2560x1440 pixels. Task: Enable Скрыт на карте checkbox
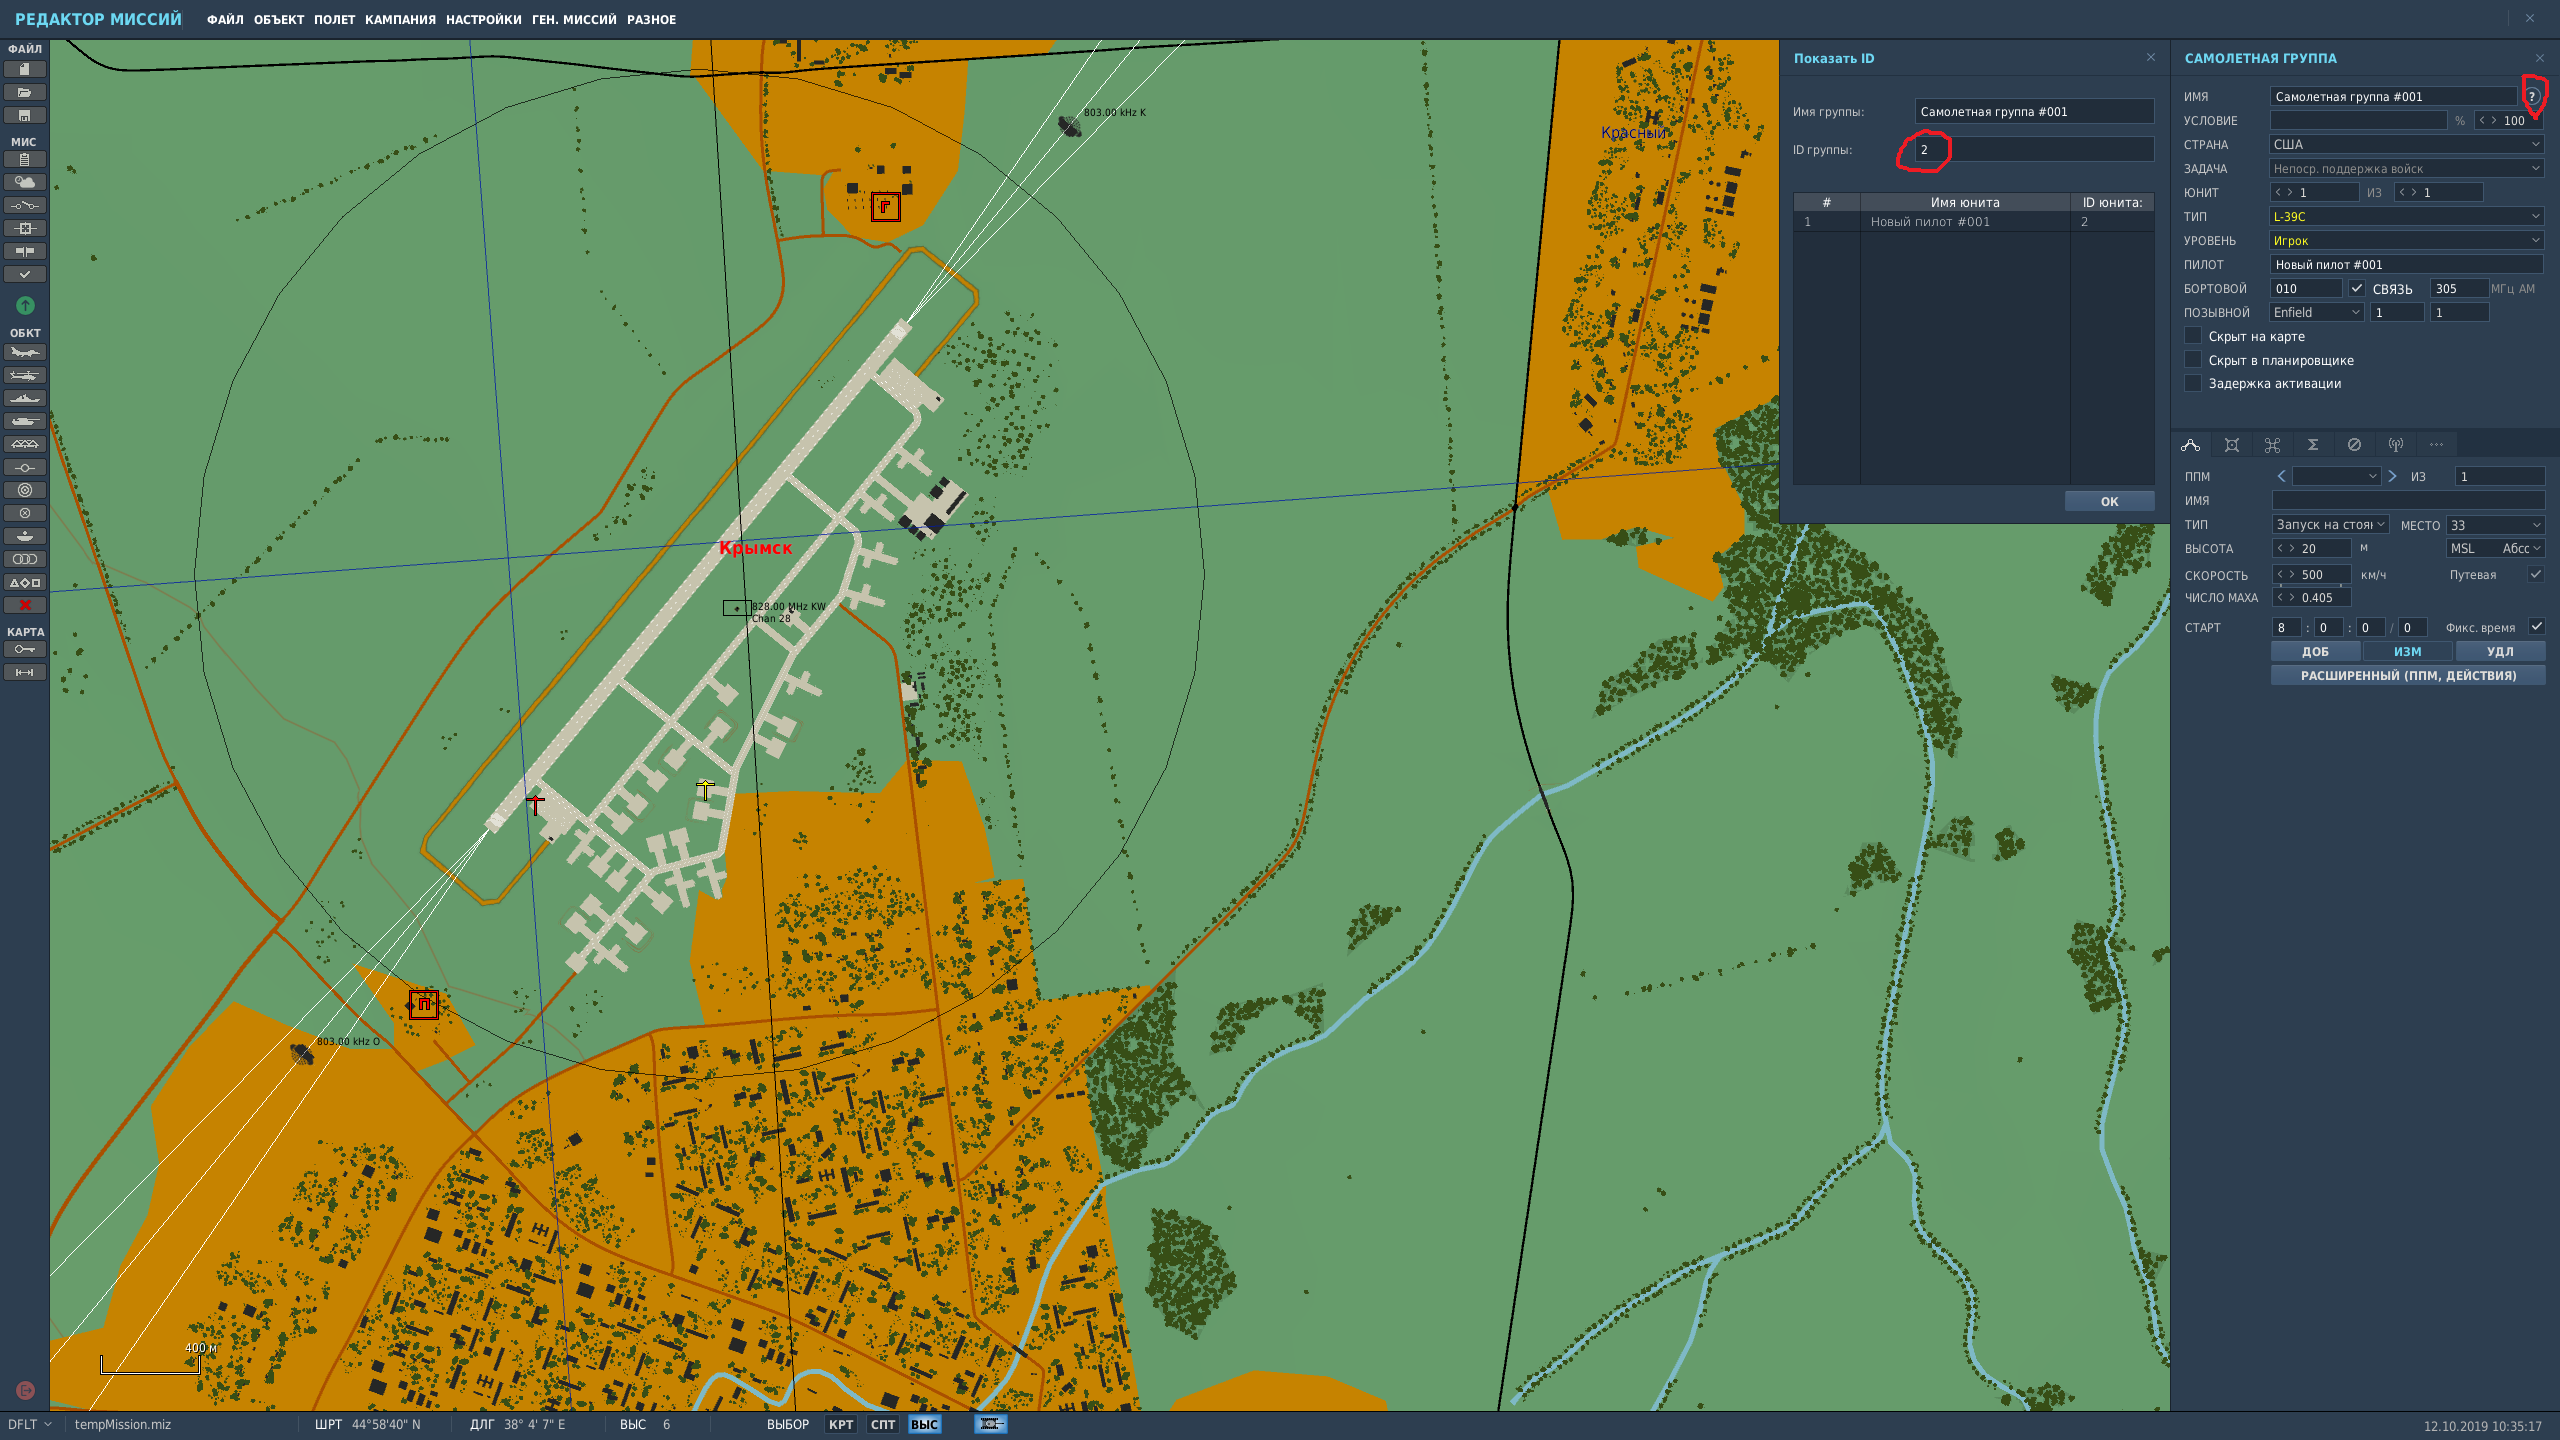point(2193,336)
